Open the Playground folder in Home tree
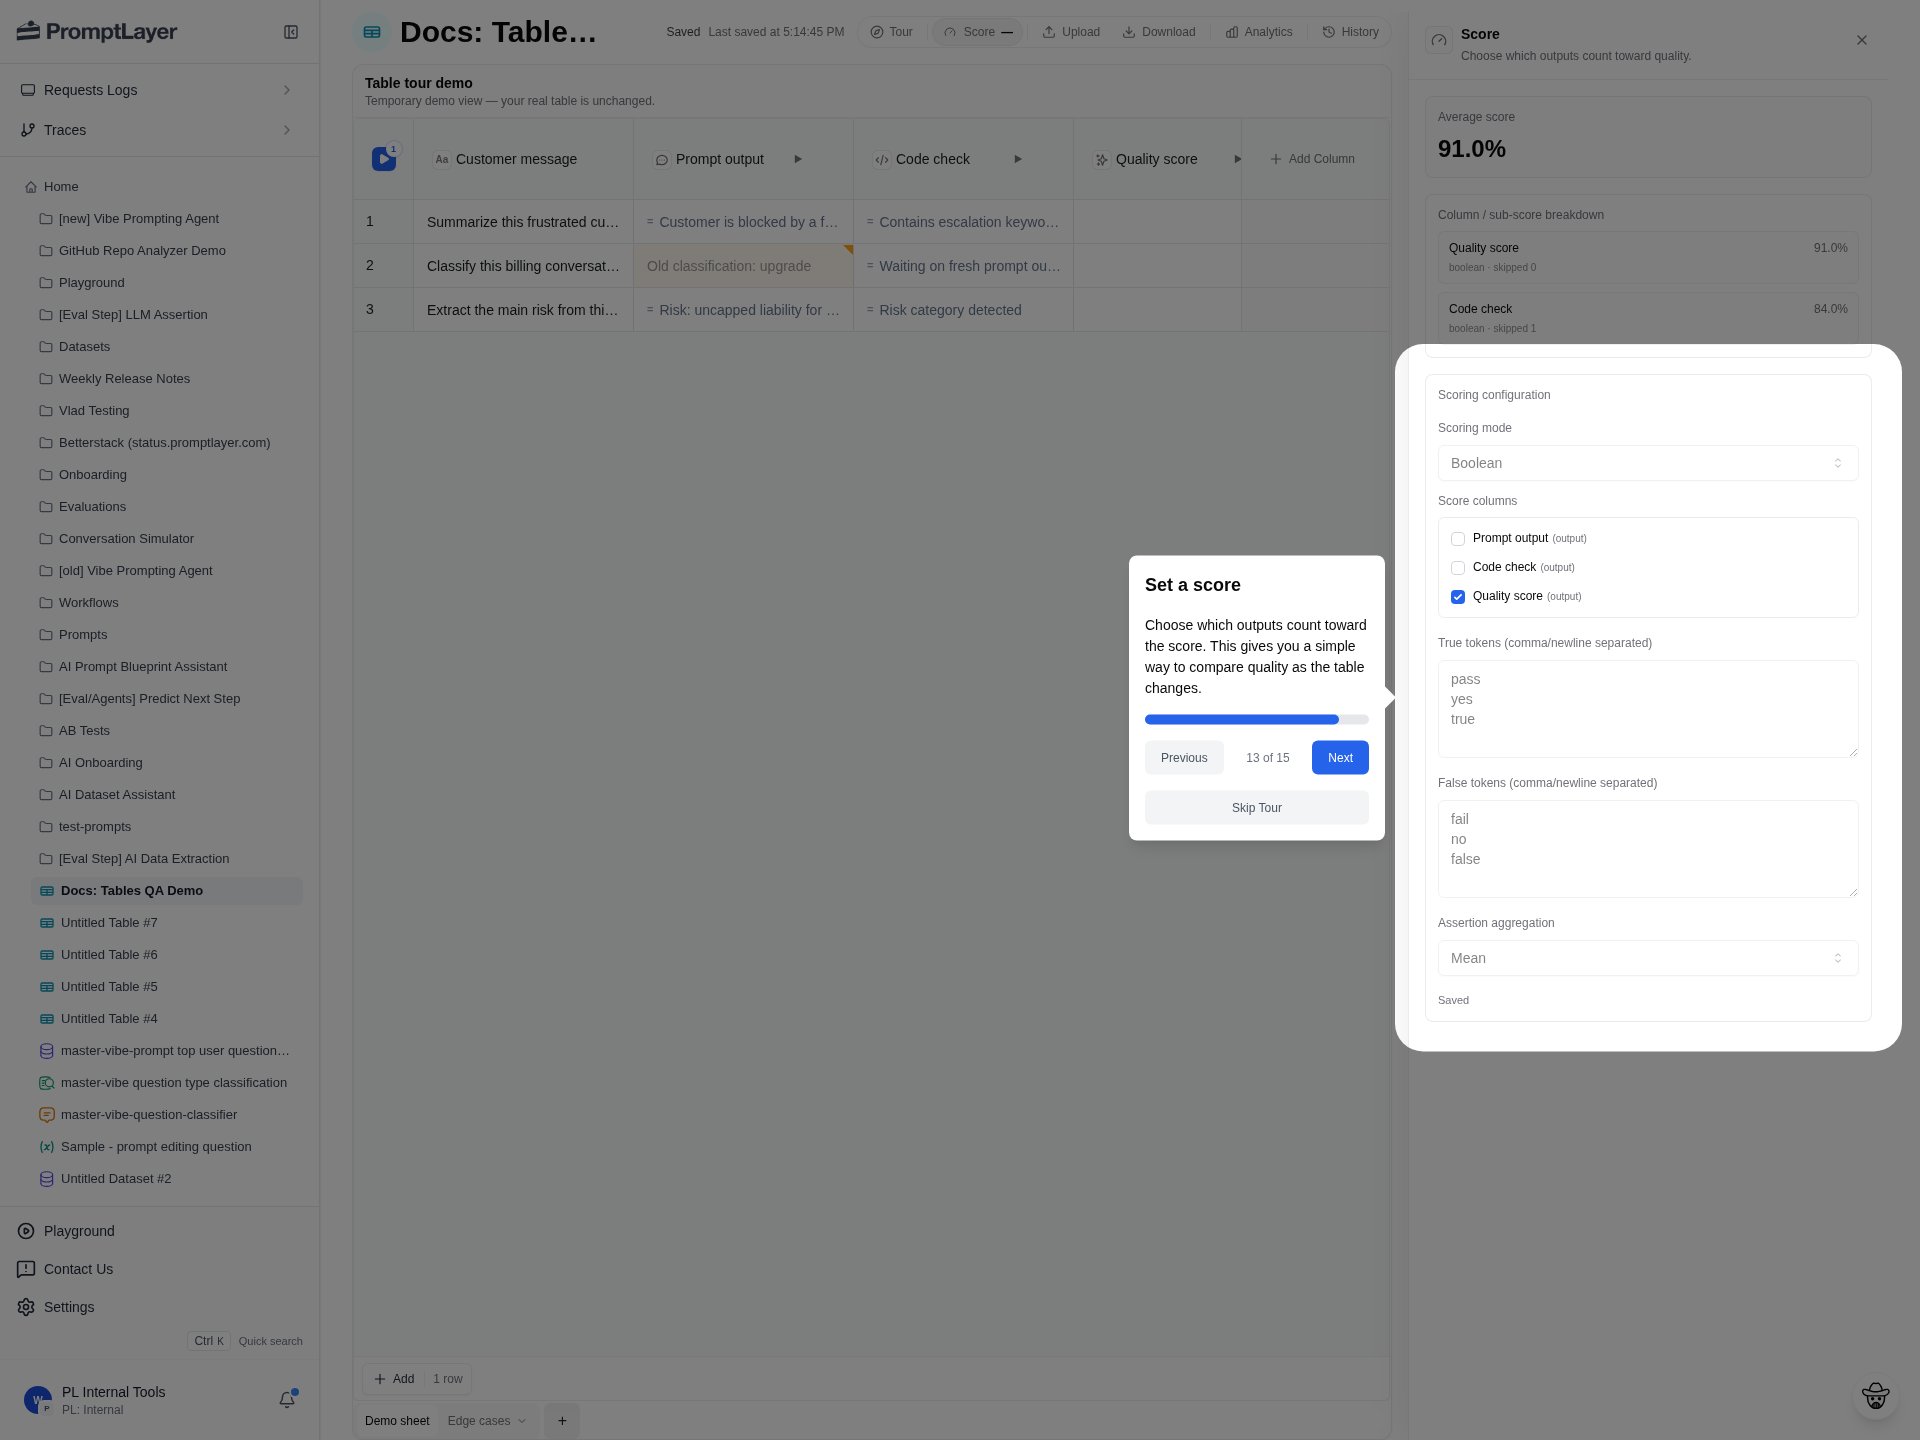1920x1440 pixels. point(91,283)
